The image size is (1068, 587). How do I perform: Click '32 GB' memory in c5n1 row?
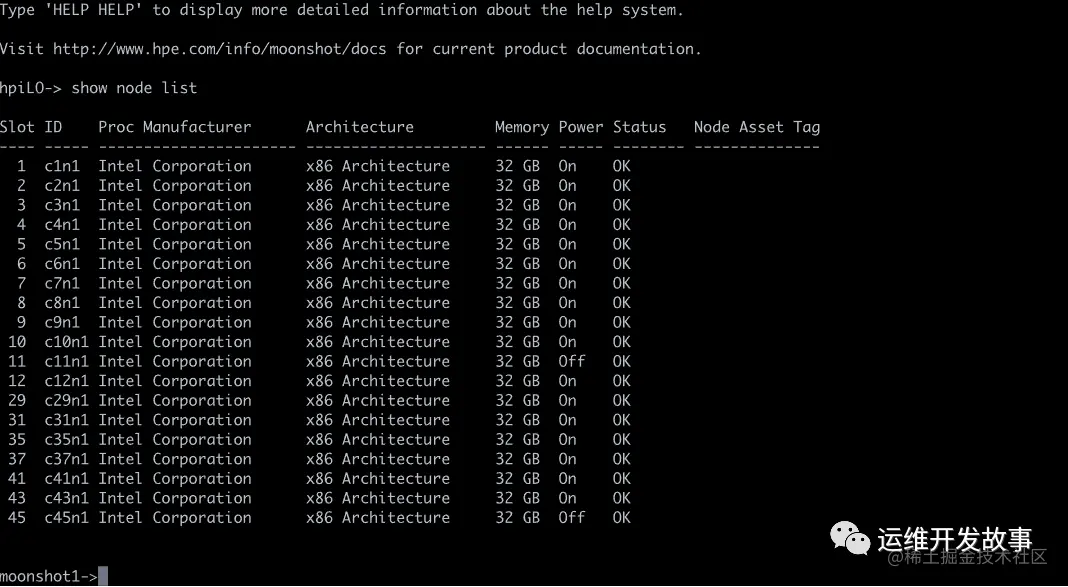tap(518, 244)
